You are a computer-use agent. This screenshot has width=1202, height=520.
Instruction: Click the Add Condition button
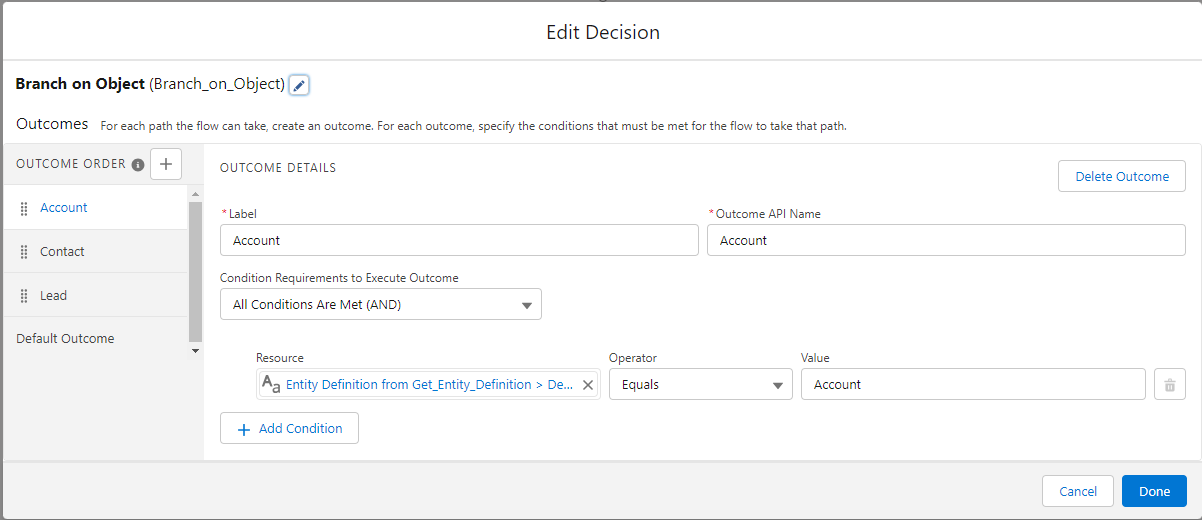pyautogui.click(x=289, y=428)
